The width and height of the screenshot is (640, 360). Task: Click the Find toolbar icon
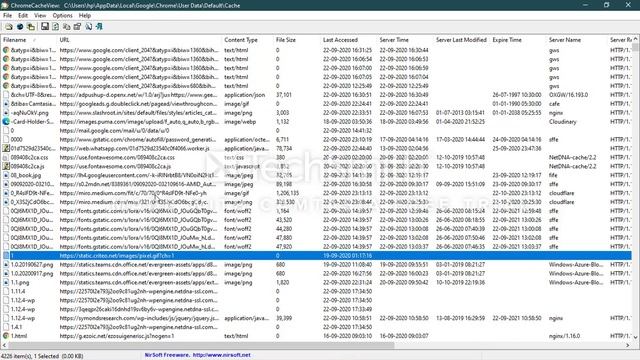88,27
